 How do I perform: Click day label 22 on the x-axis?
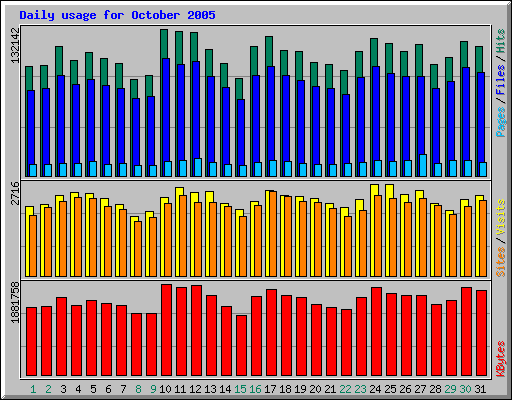tap(345, 389)
